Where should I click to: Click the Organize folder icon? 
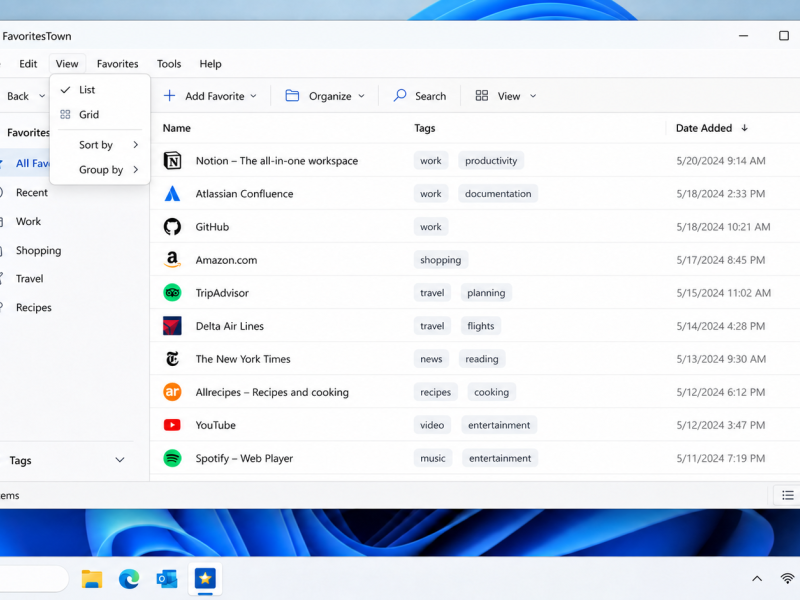(x=292, y=96)
